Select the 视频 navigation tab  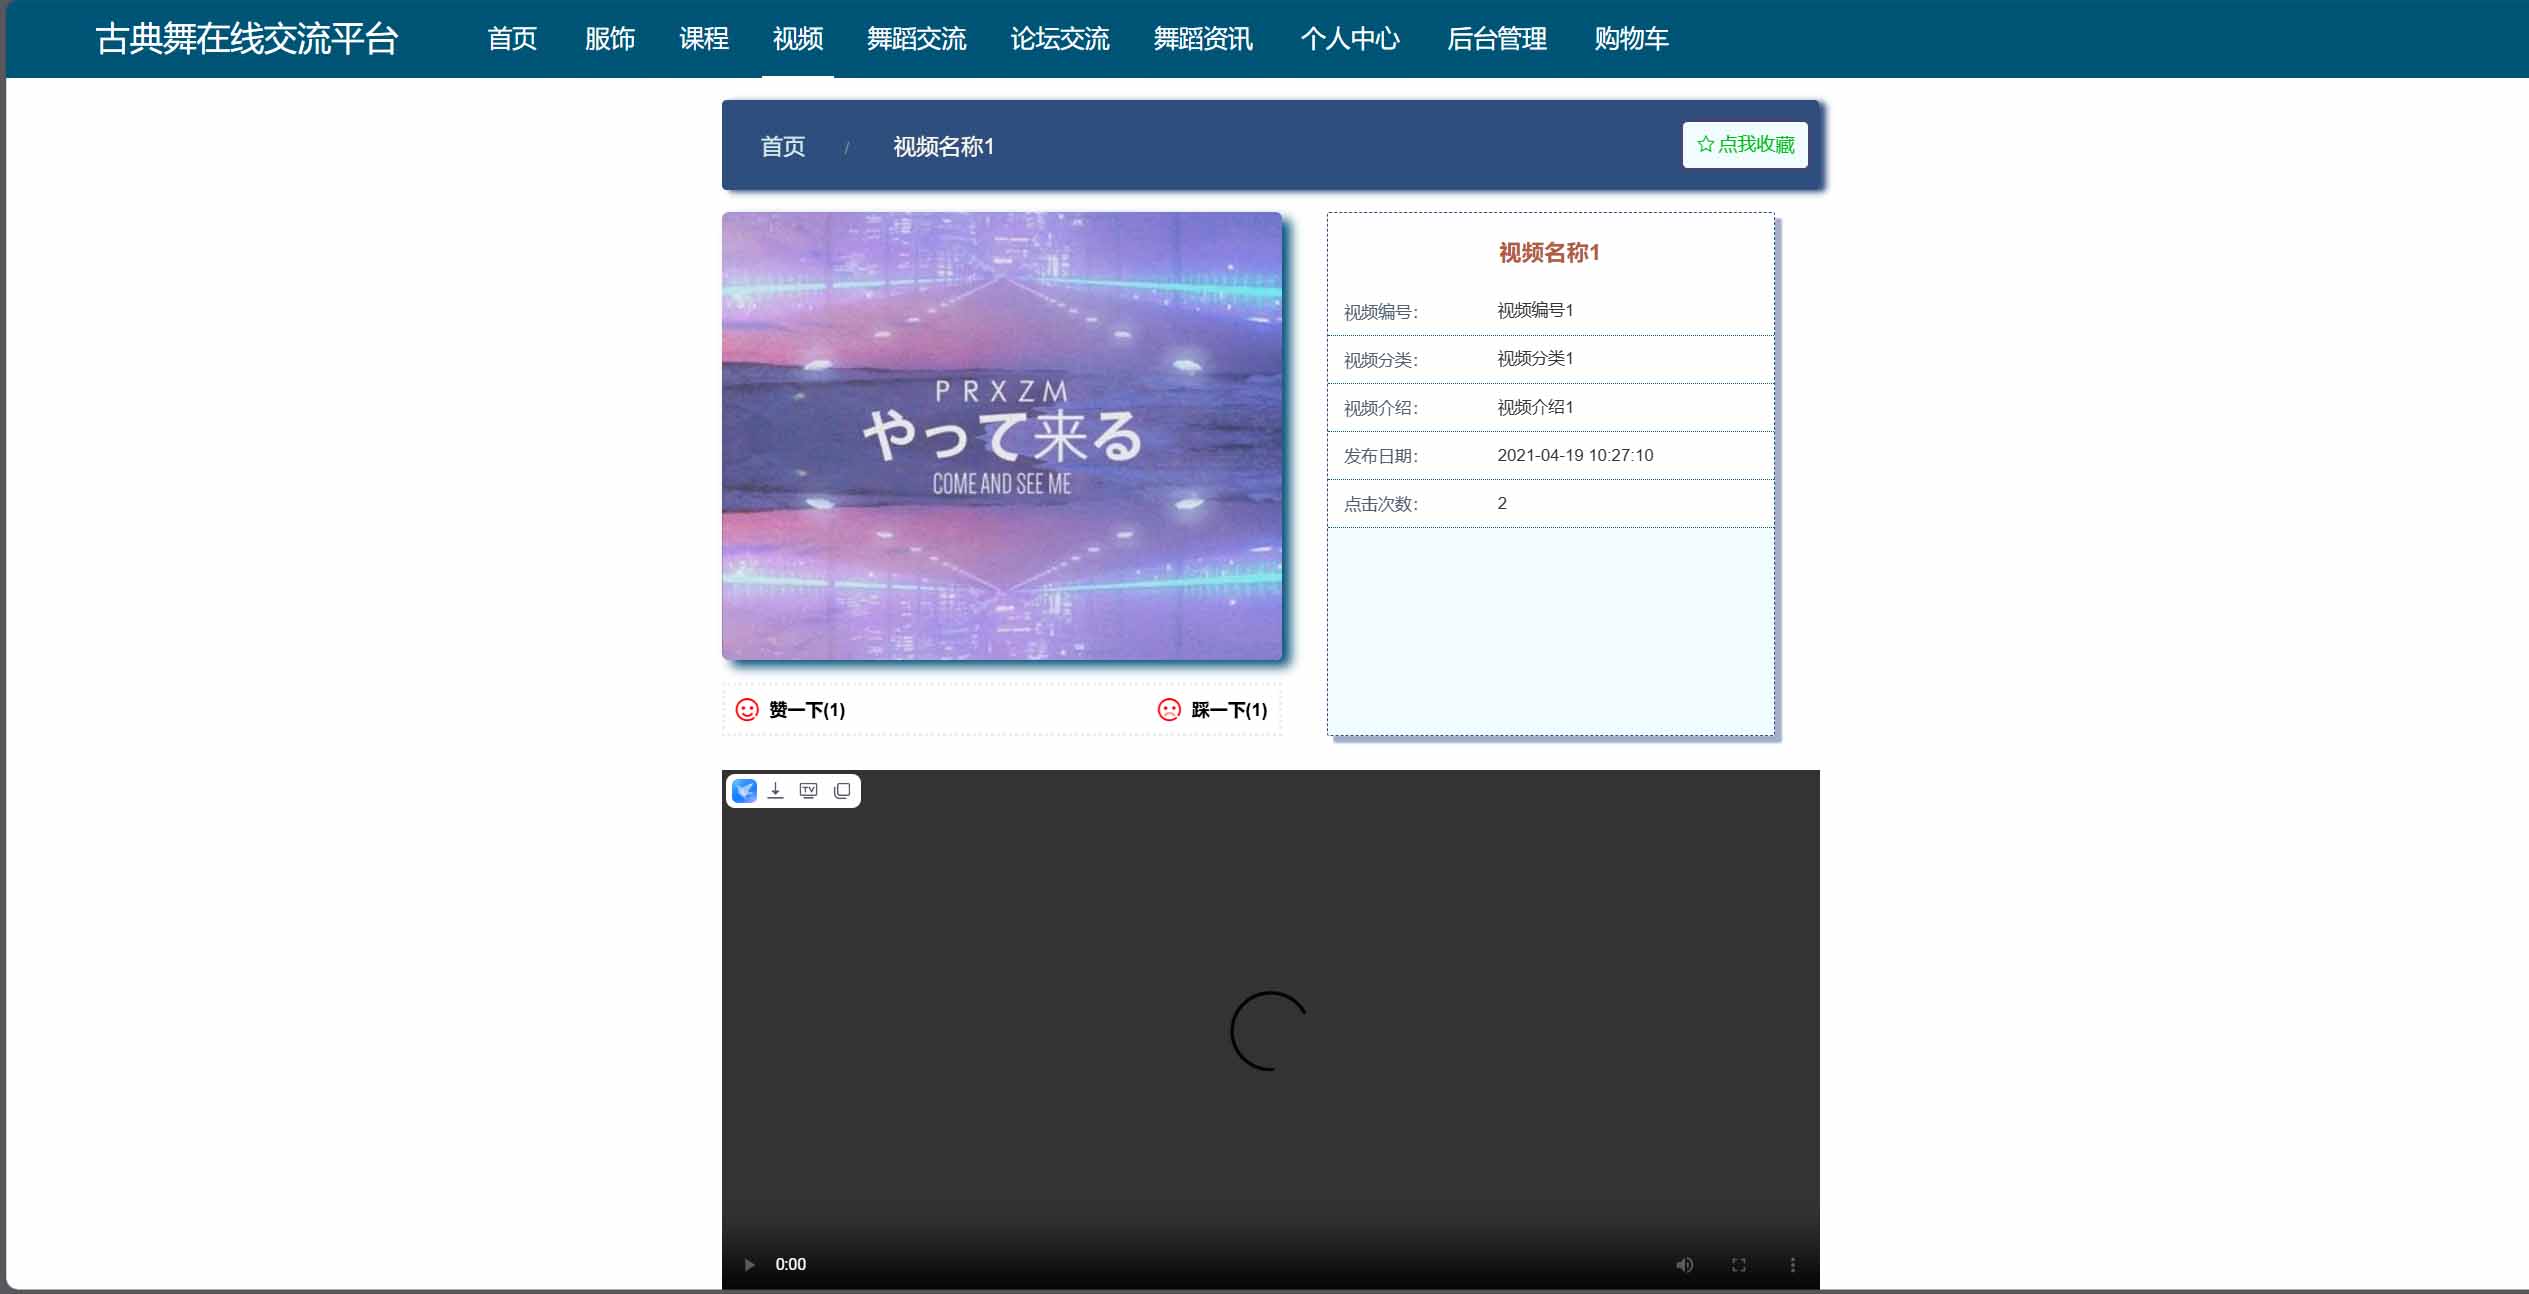[x=798, y=39]
